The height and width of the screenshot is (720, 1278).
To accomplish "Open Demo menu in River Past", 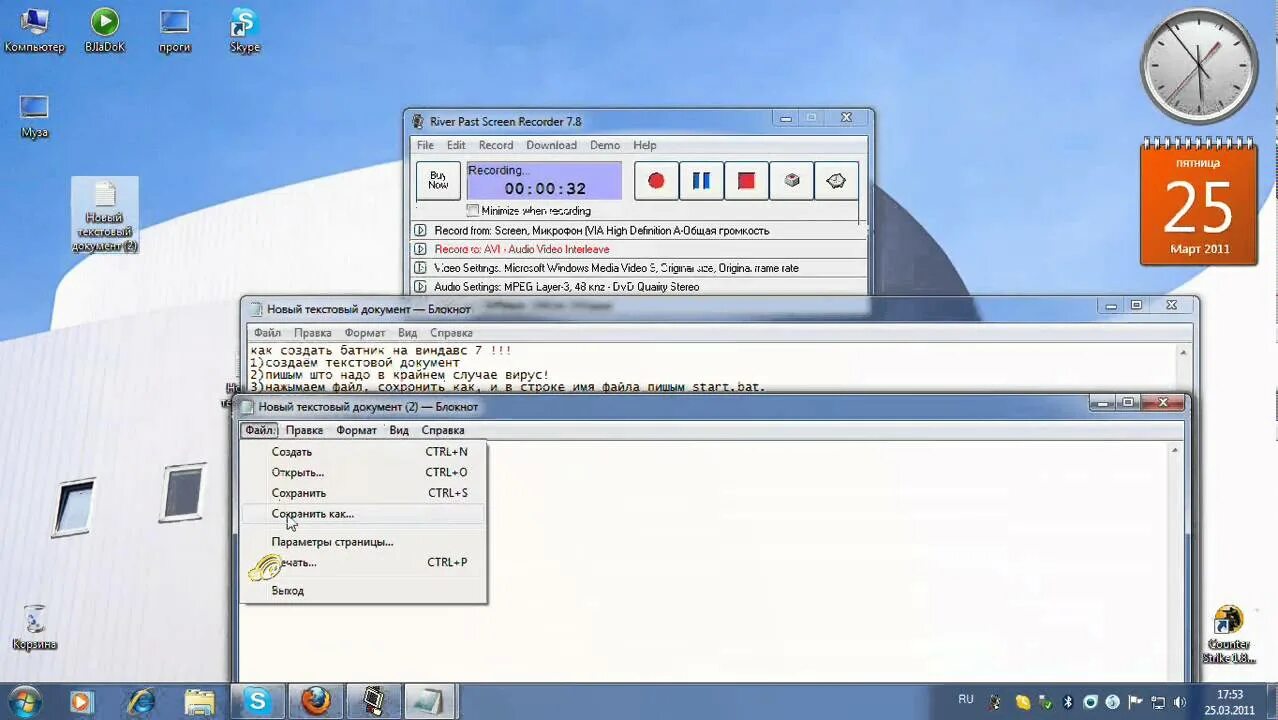I will pos(605,145).
